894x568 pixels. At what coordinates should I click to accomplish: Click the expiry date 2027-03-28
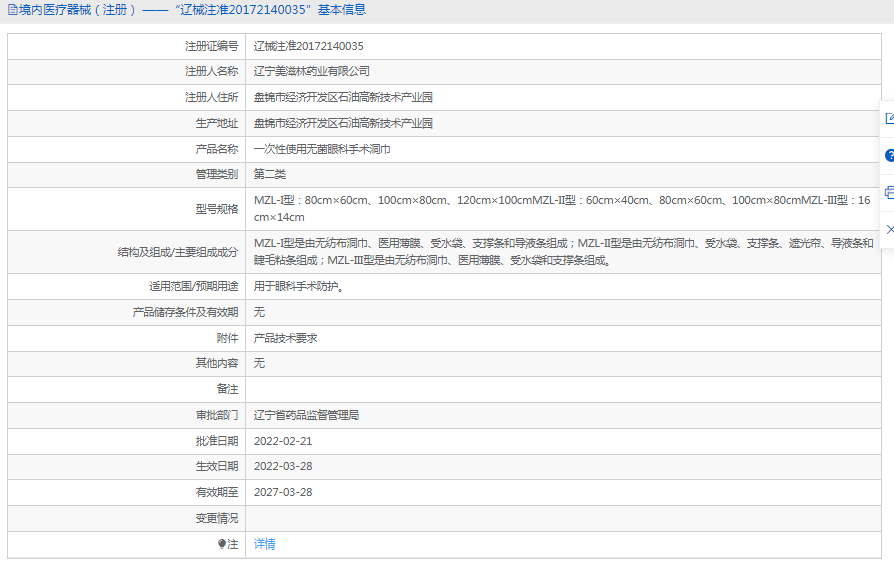pos(283,492)
